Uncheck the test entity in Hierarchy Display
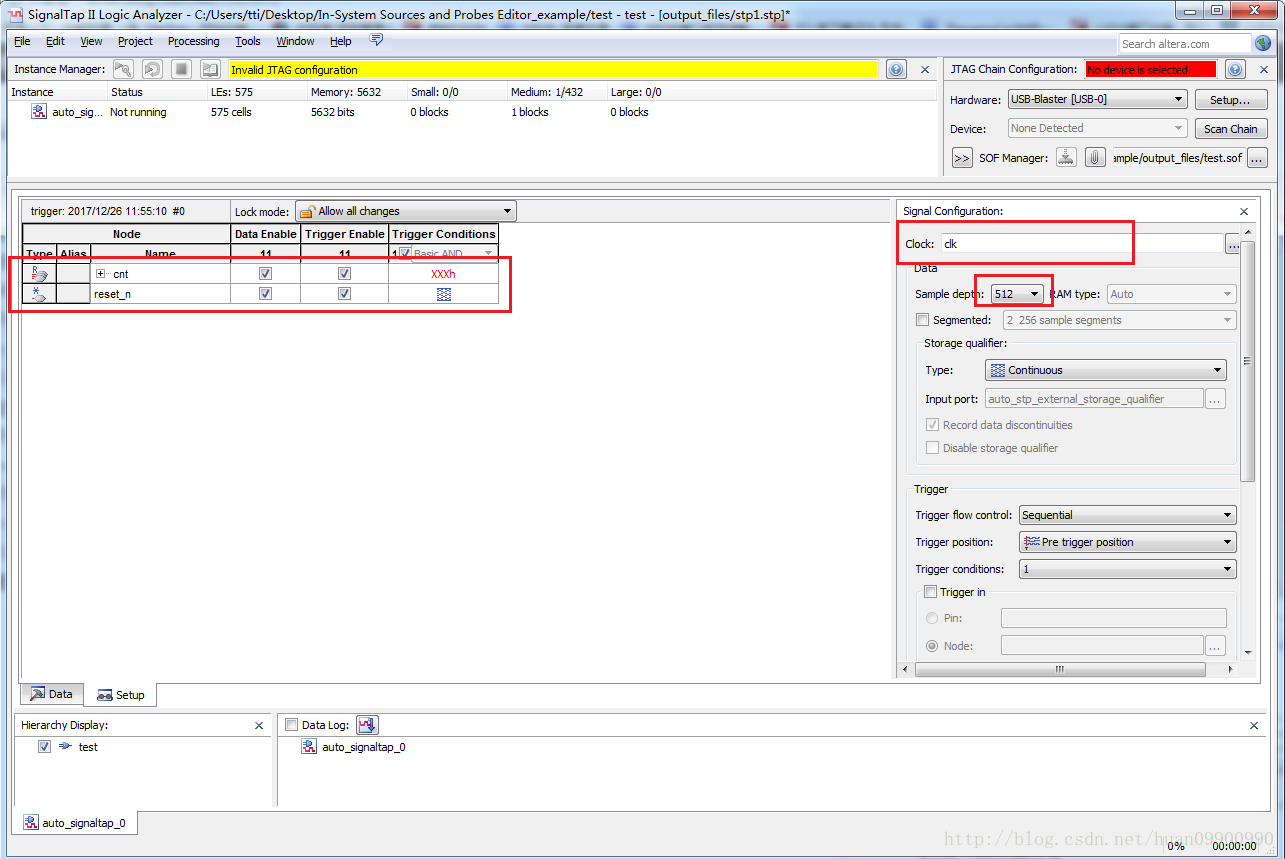Image resolution: width=1285 pixels, height=859 pixels. (44, 747)
